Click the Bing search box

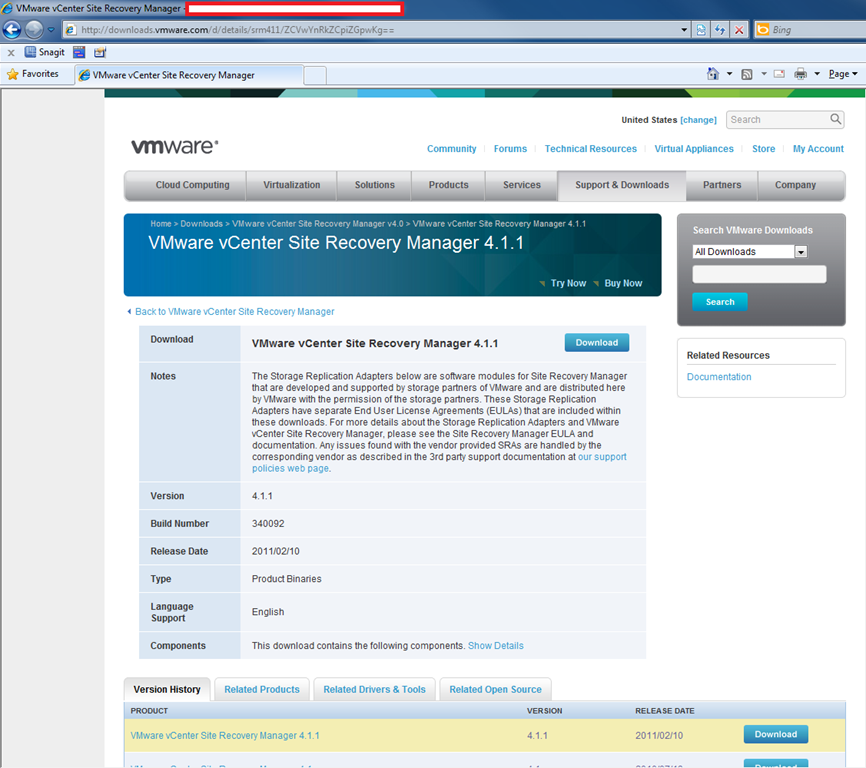click(818, 30)
